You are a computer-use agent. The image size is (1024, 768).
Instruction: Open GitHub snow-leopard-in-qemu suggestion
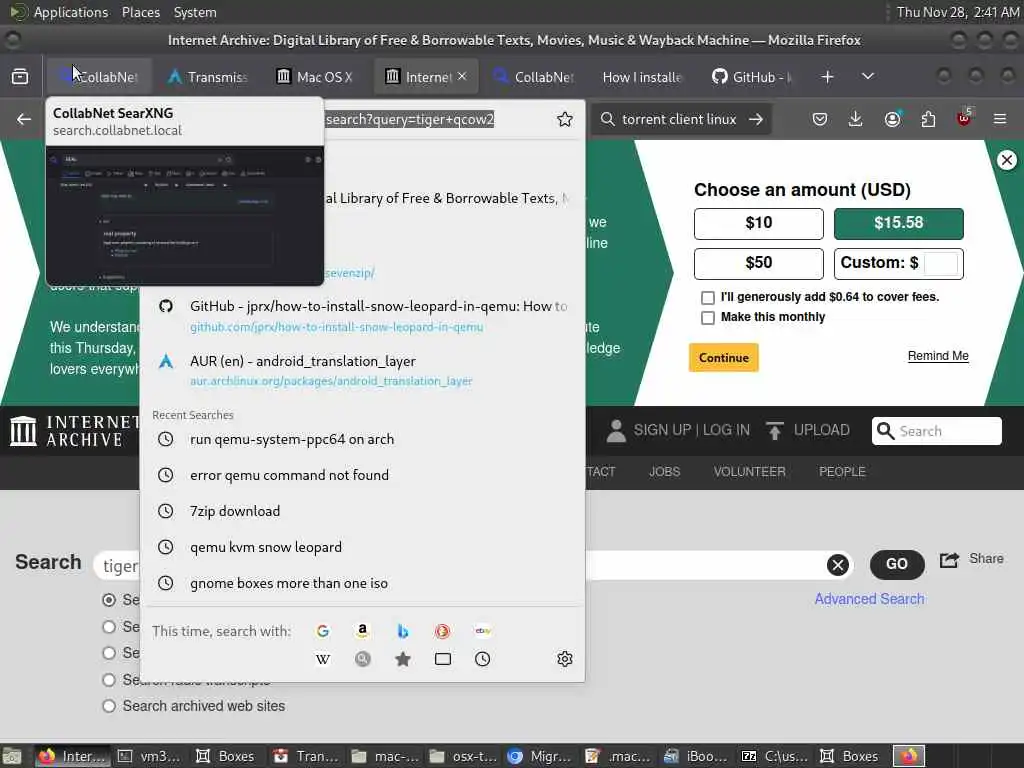[x=362, y=316]
